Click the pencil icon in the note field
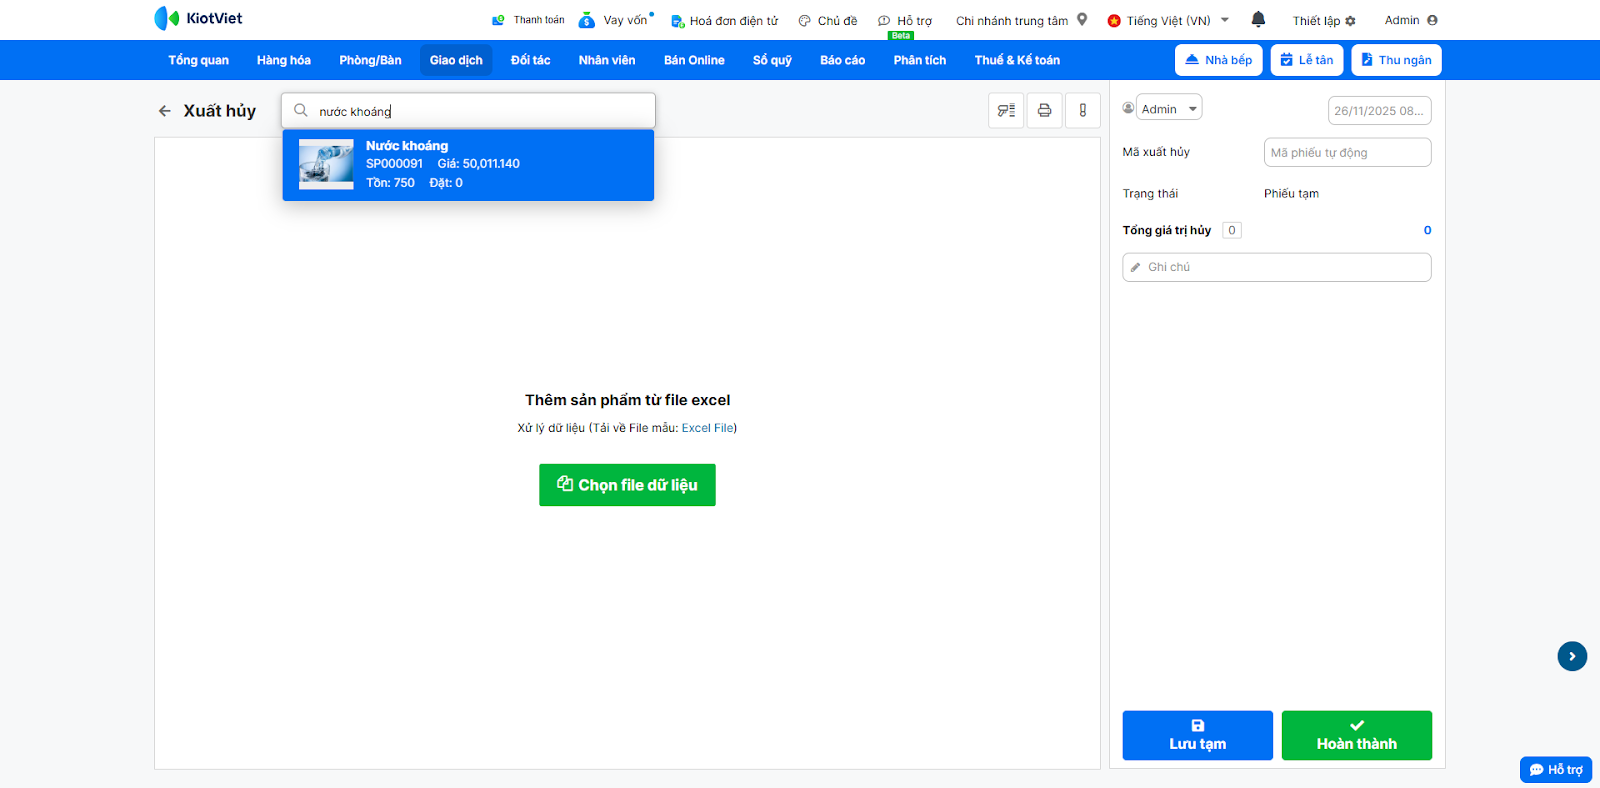Viewport: 1600px width, 788px height. (x=1135, y=267)
